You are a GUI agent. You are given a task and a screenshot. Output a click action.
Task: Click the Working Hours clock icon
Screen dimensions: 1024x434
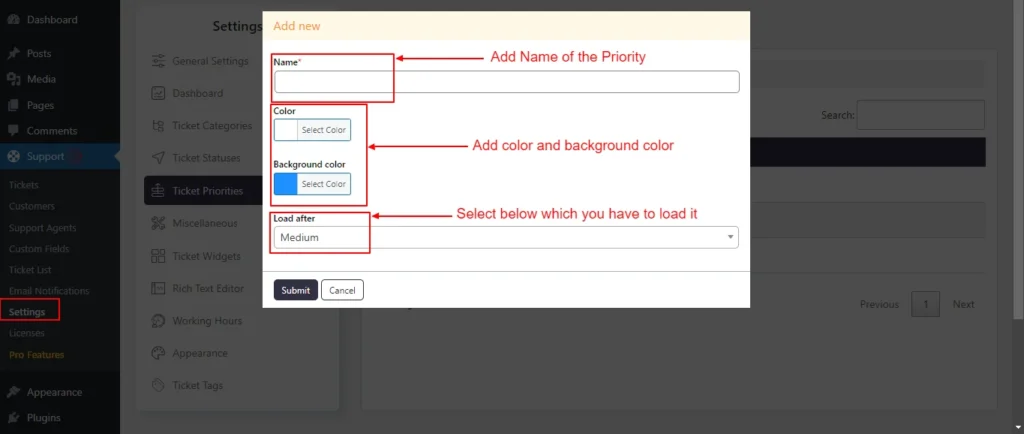158,321
